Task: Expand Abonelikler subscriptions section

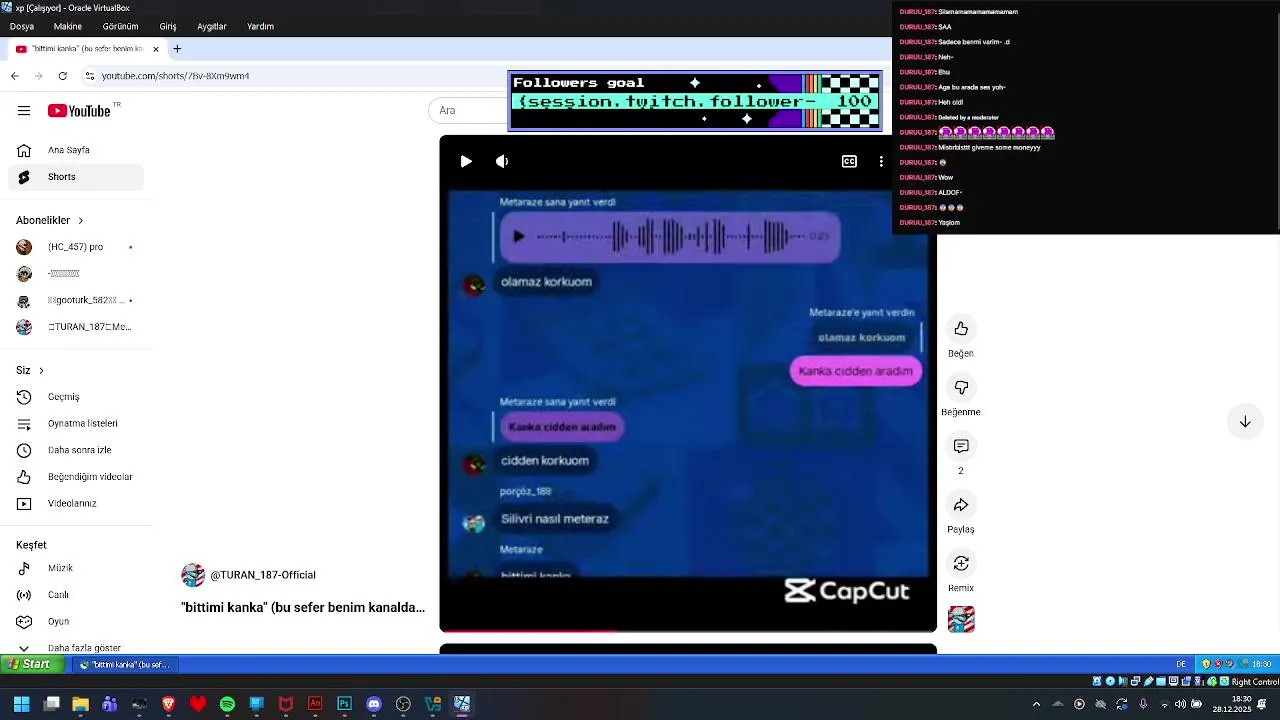Action: tap(50, 220)
